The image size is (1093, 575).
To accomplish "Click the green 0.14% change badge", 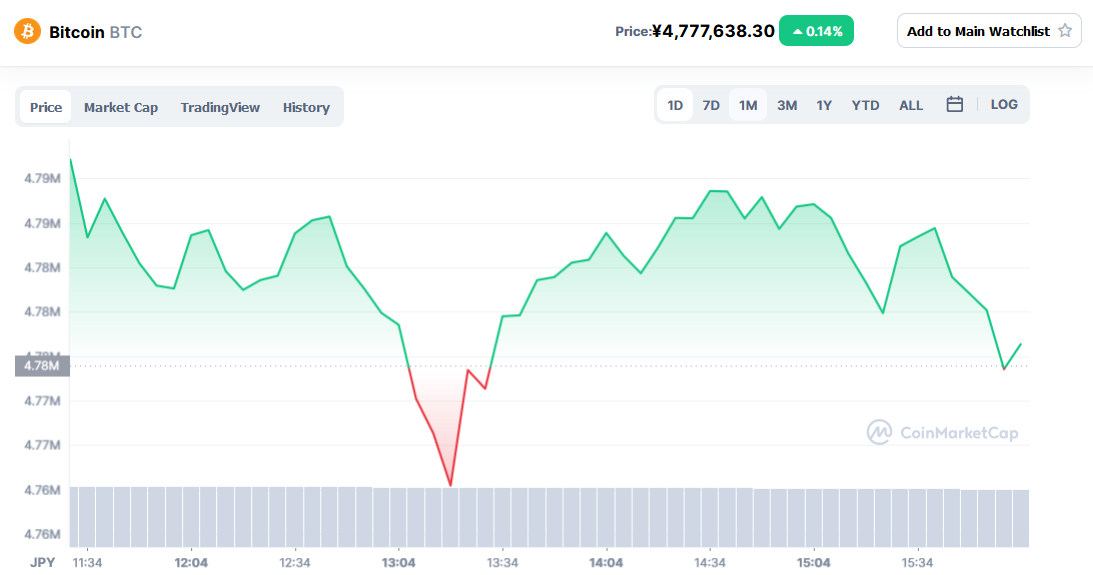I will click(816, 31).
